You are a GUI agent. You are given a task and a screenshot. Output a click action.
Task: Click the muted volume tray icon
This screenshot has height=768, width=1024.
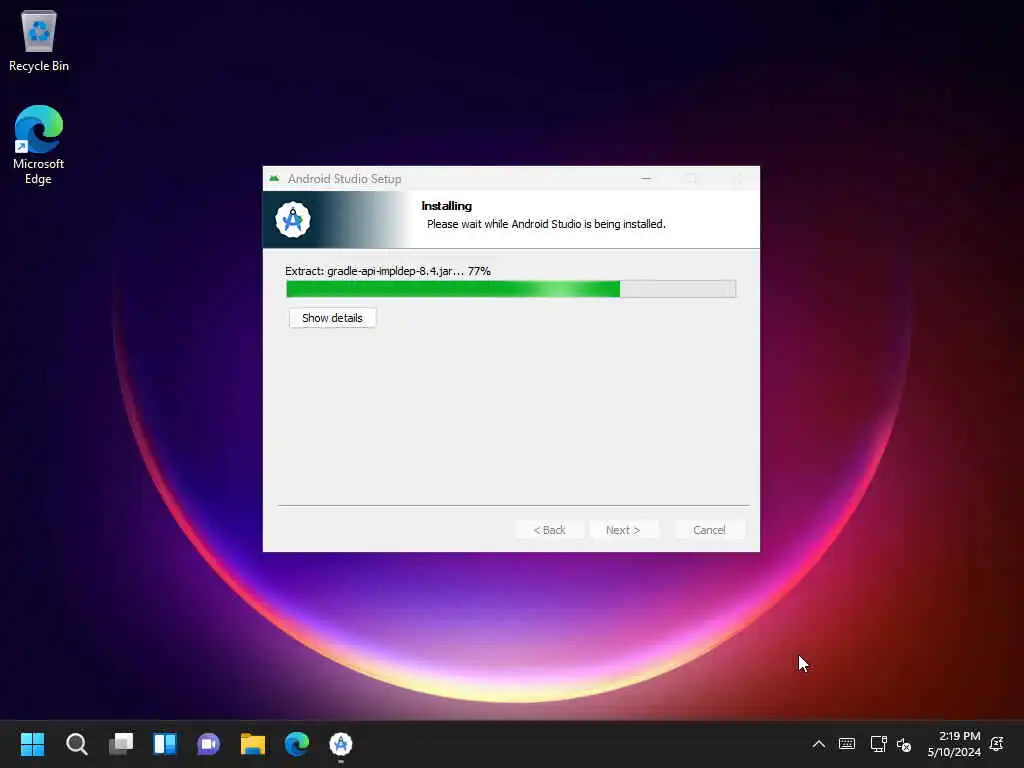[904, 744]
